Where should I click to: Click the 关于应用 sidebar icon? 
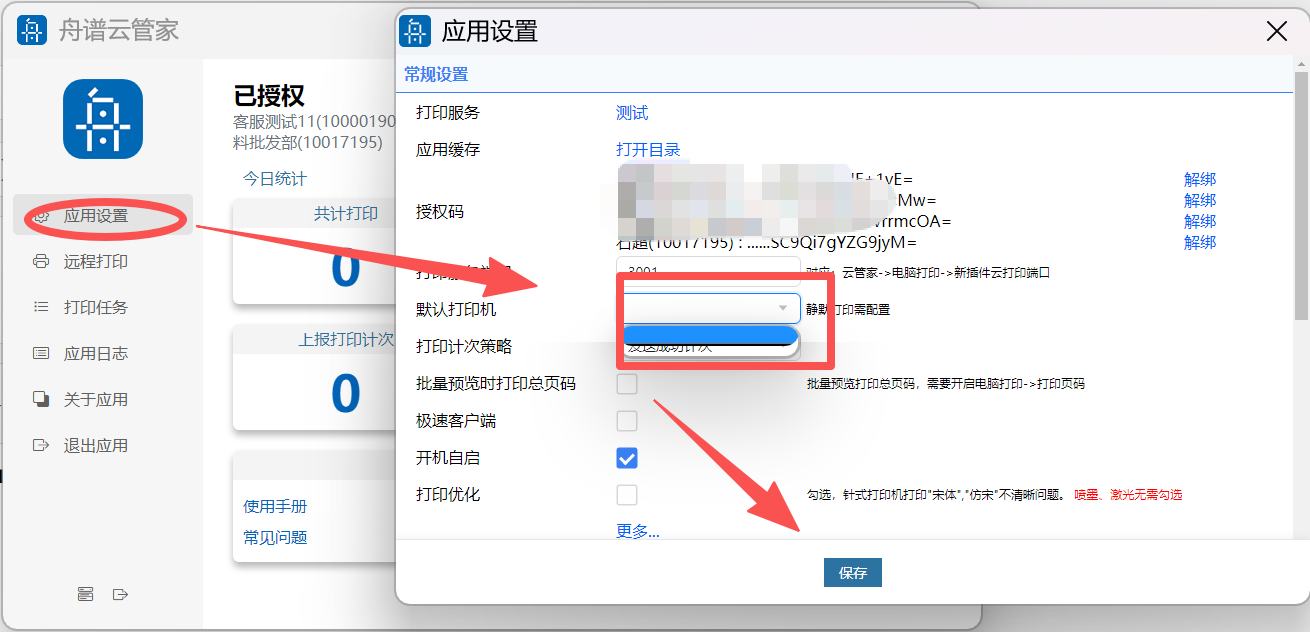pos(41,399)
